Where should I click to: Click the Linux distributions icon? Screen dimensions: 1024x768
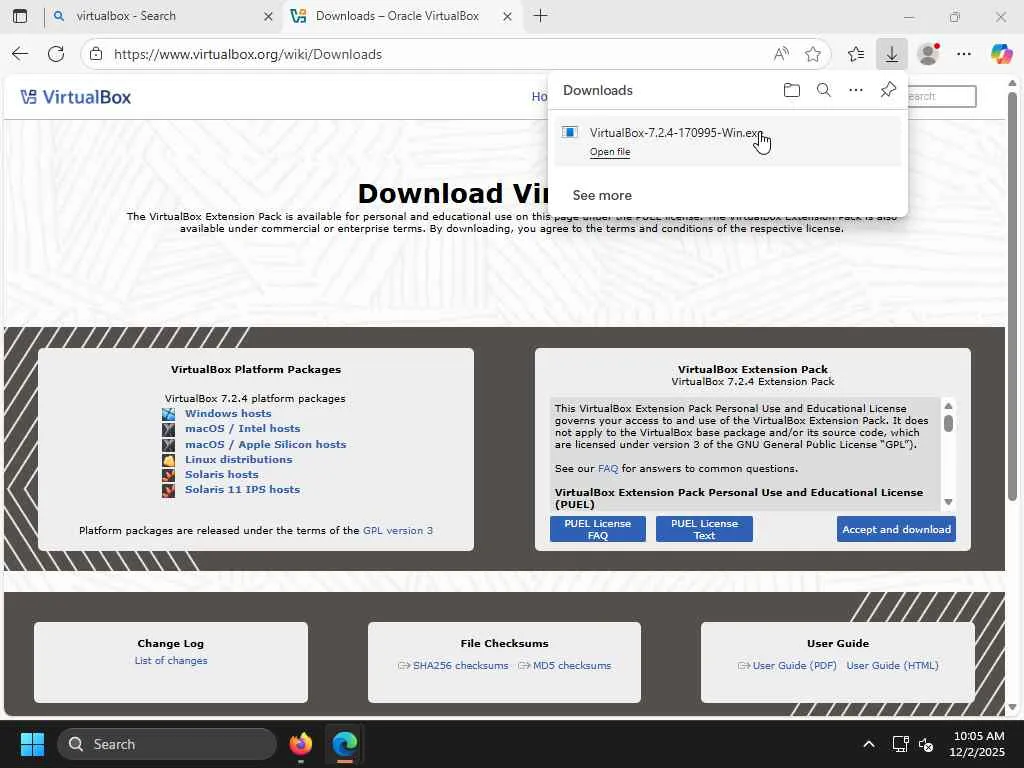click(168, 460)
